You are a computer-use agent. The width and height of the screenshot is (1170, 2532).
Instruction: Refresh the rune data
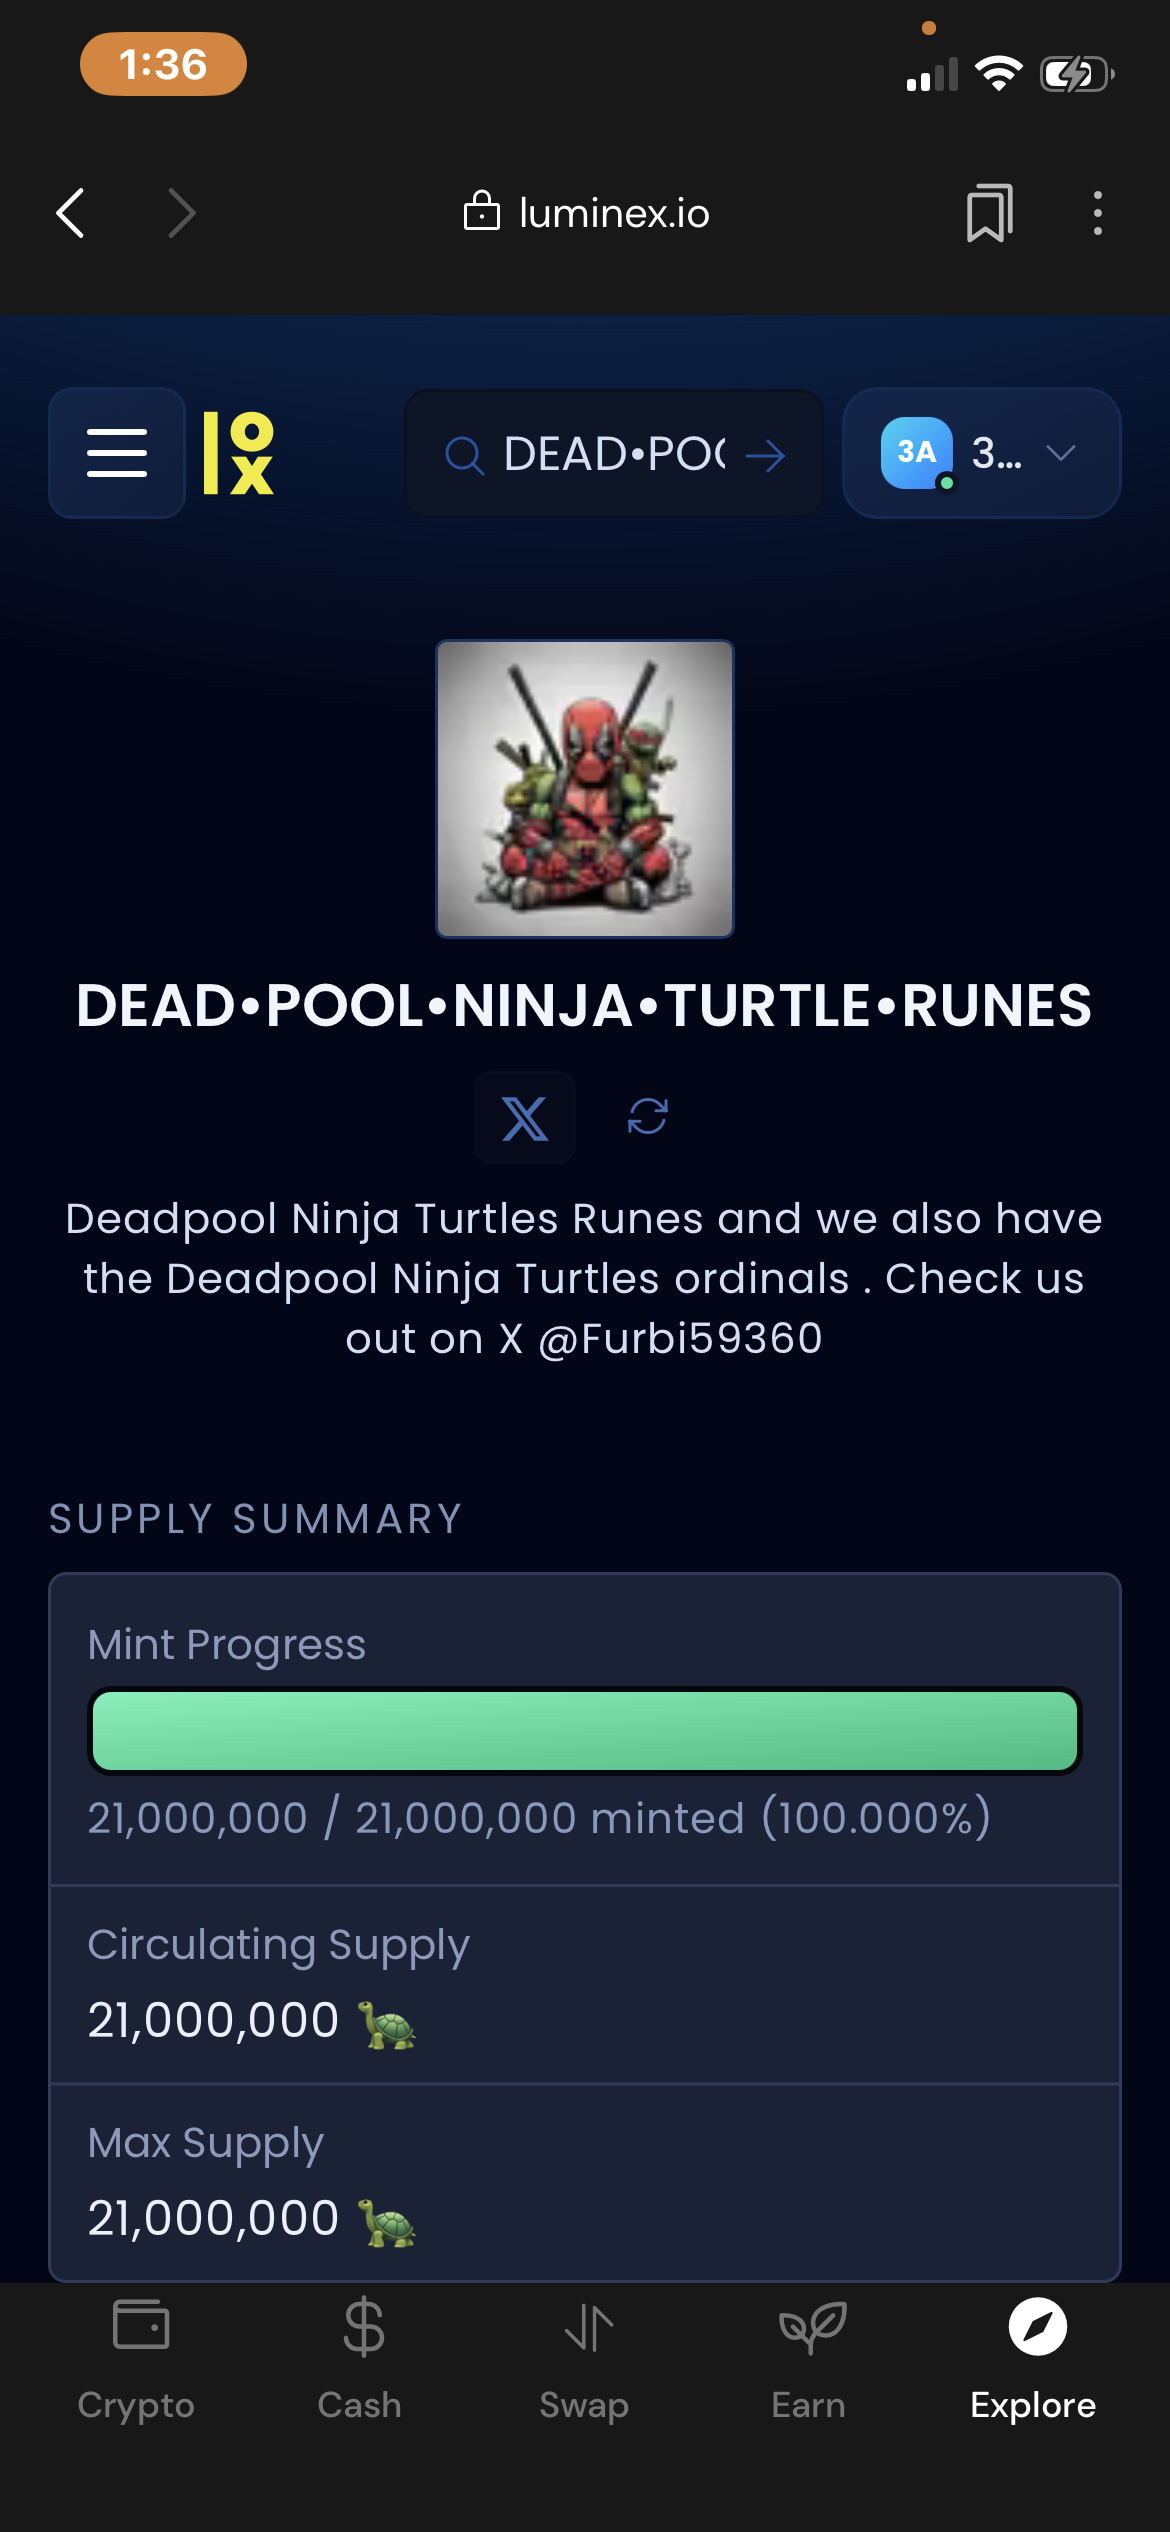pos(647,1116)
